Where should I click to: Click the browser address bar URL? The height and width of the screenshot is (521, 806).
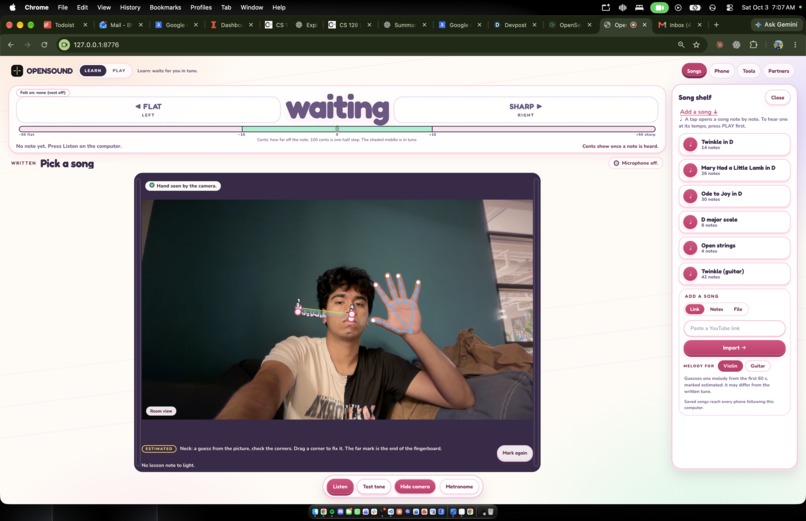click(96, 45)
